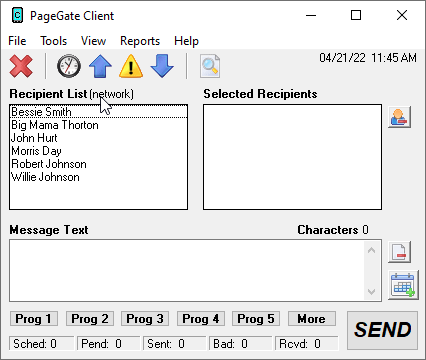Select Morris Day in recipient list

(99, 151)
